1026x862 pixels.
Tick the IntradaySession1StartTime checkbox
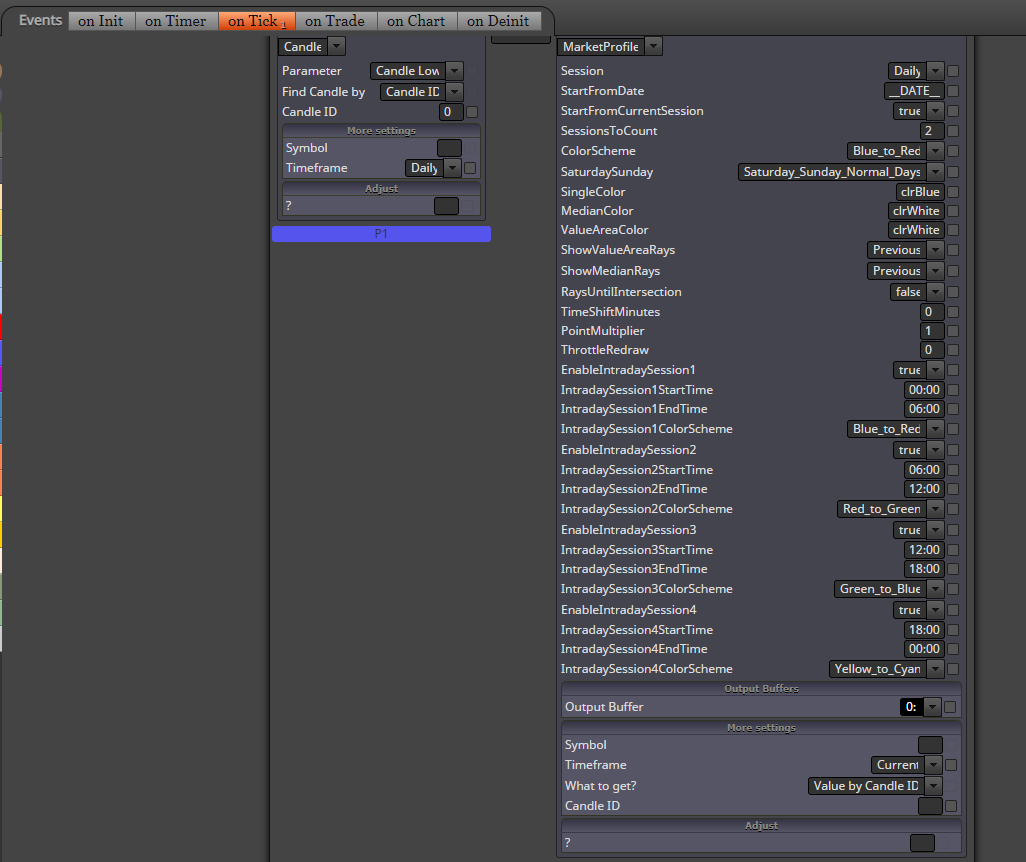tap(953, 390)
